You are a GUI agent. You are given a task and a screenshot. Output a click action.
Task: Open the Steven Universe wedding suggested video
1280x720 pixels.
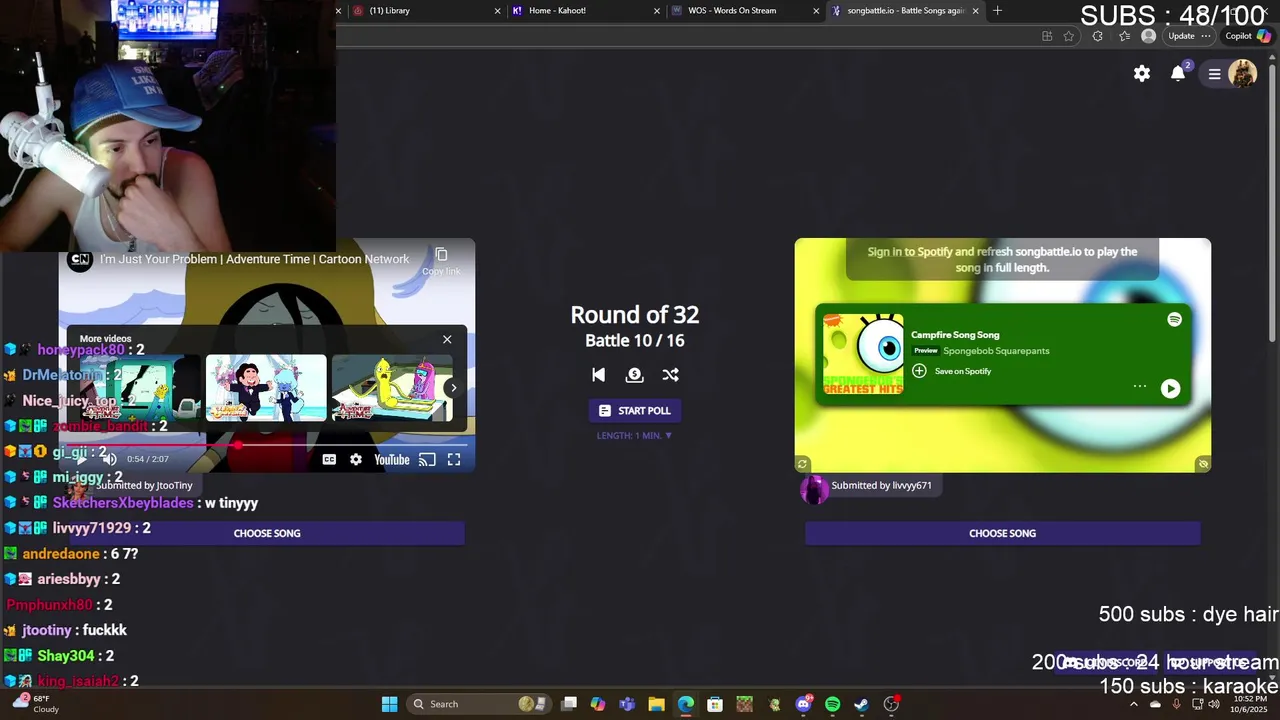[266, 388]
